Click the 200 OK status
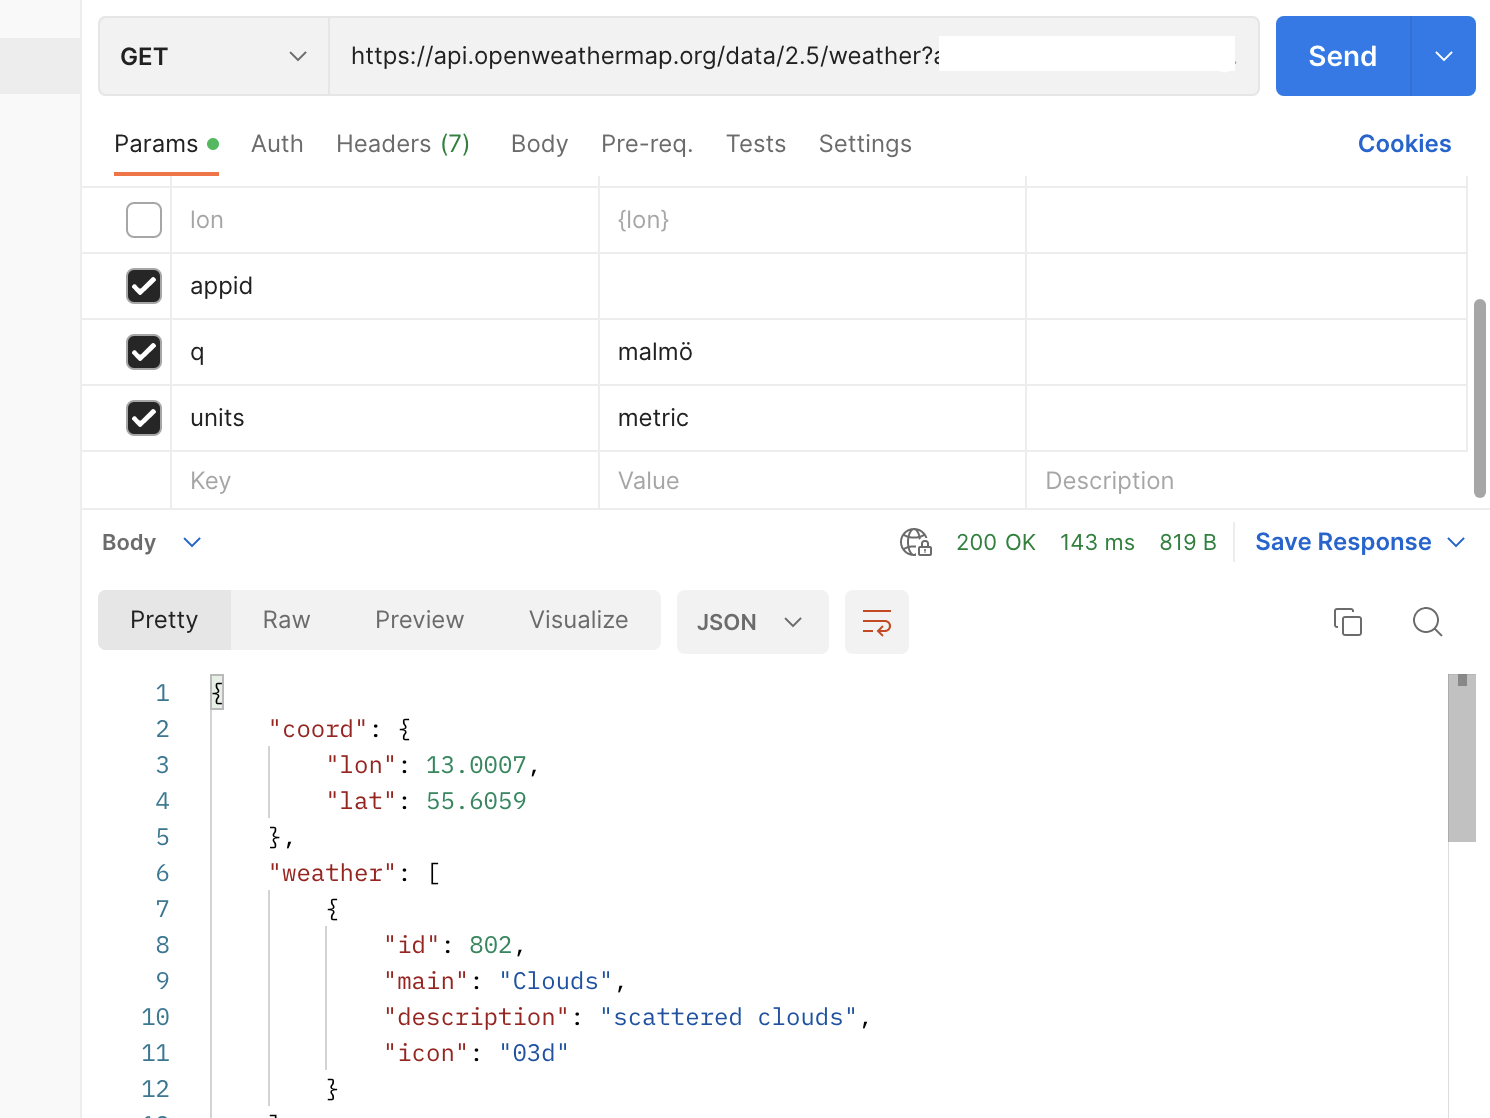The width and height of the screenshot is (1490, 1118). coord(996,542)
